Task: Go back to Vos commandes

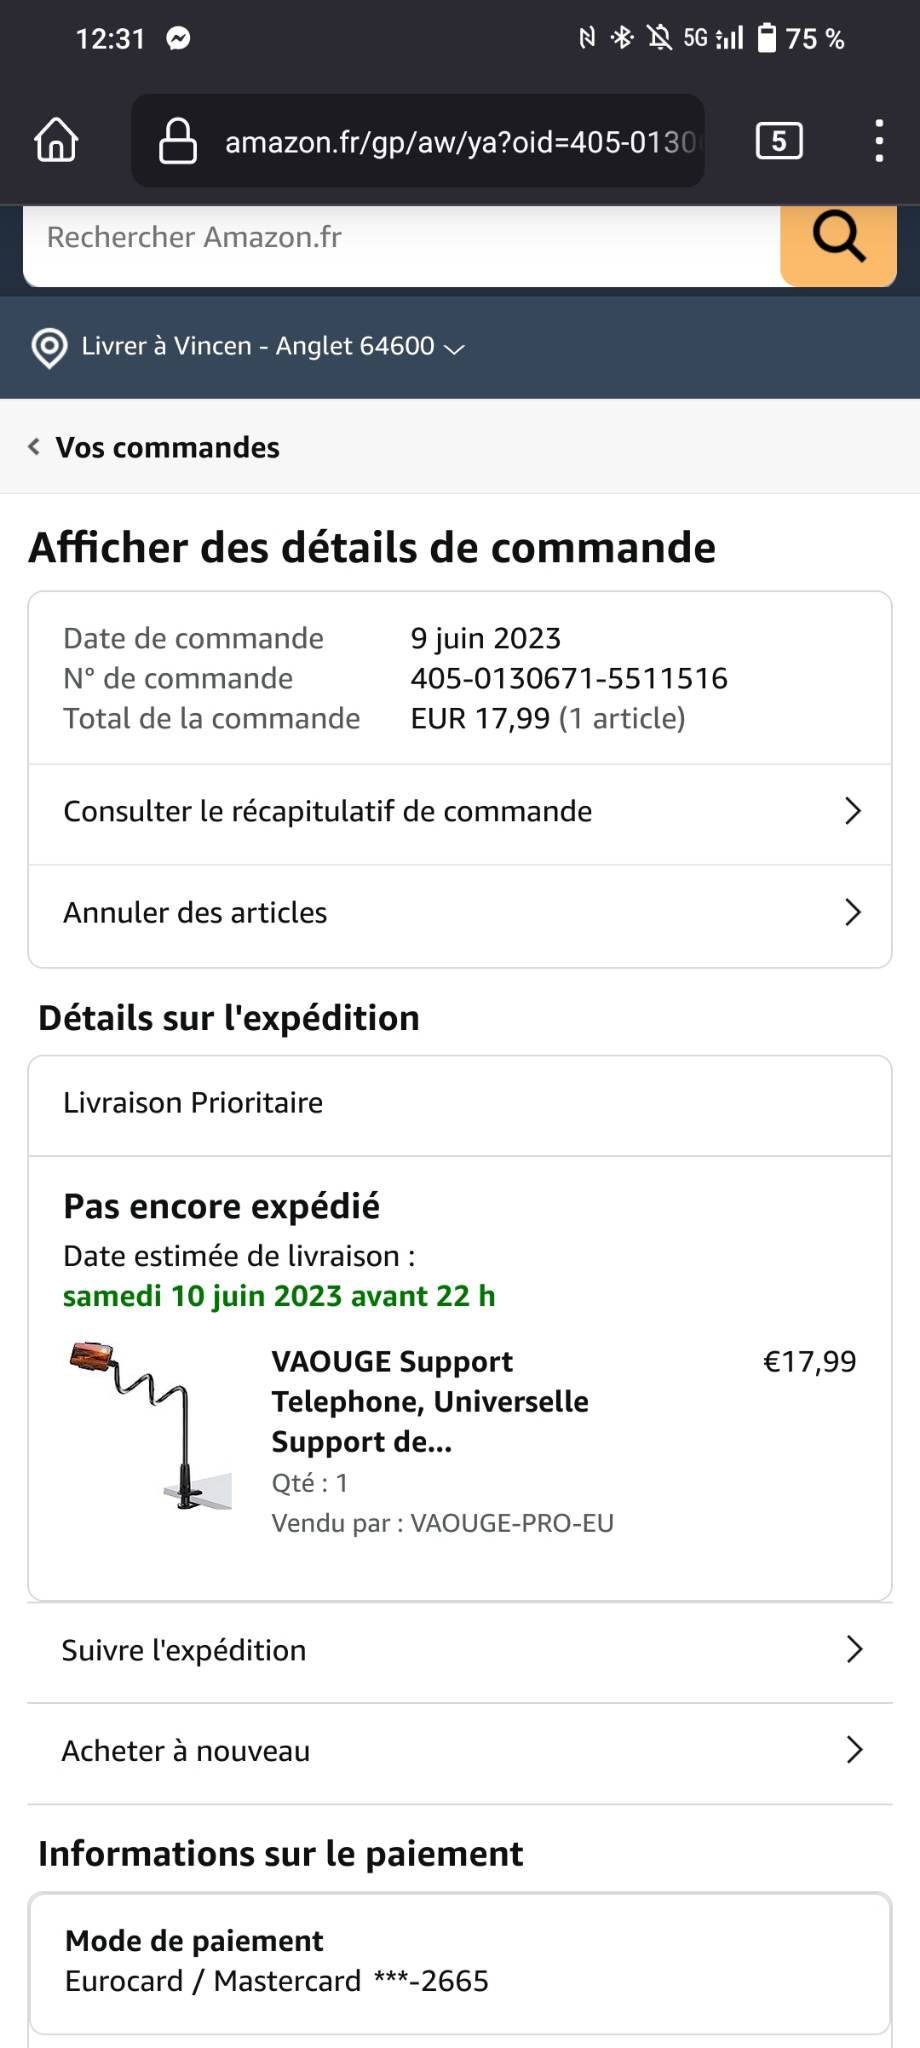Action: pyautogui.click(x=167, y=447)
